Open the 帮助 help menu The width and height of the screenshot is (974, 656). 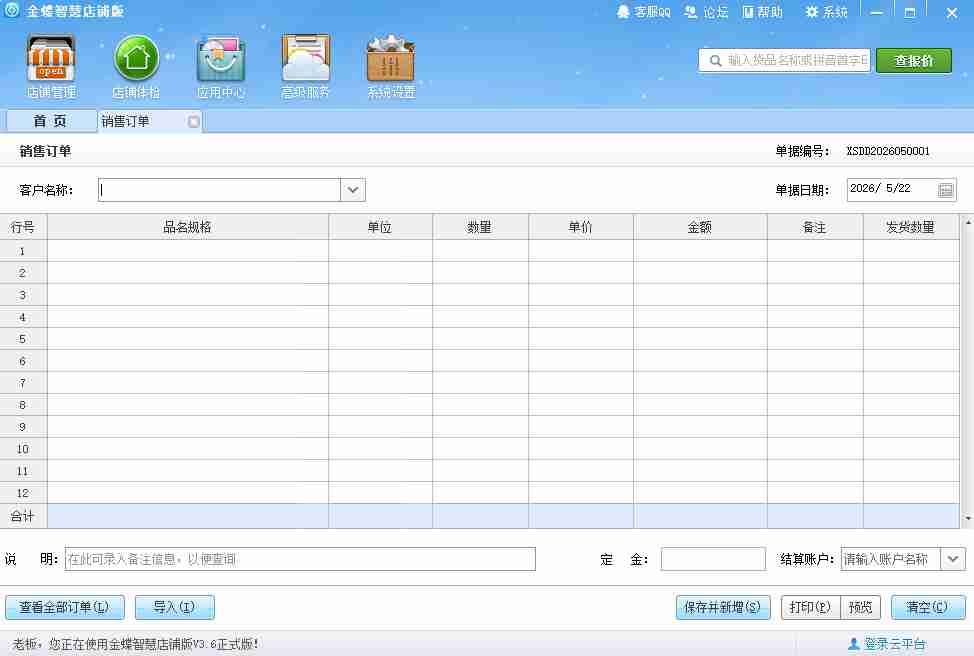tap(763, 12)
